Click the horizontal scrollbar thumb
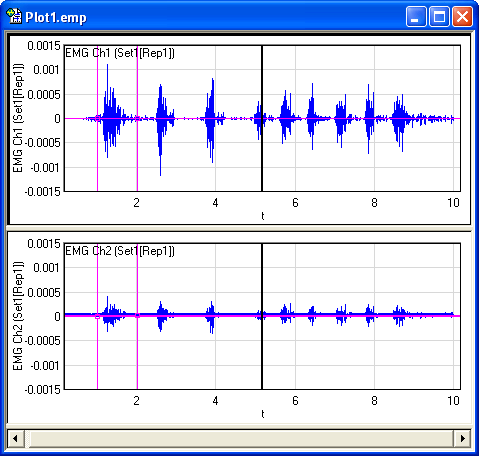 27,438
